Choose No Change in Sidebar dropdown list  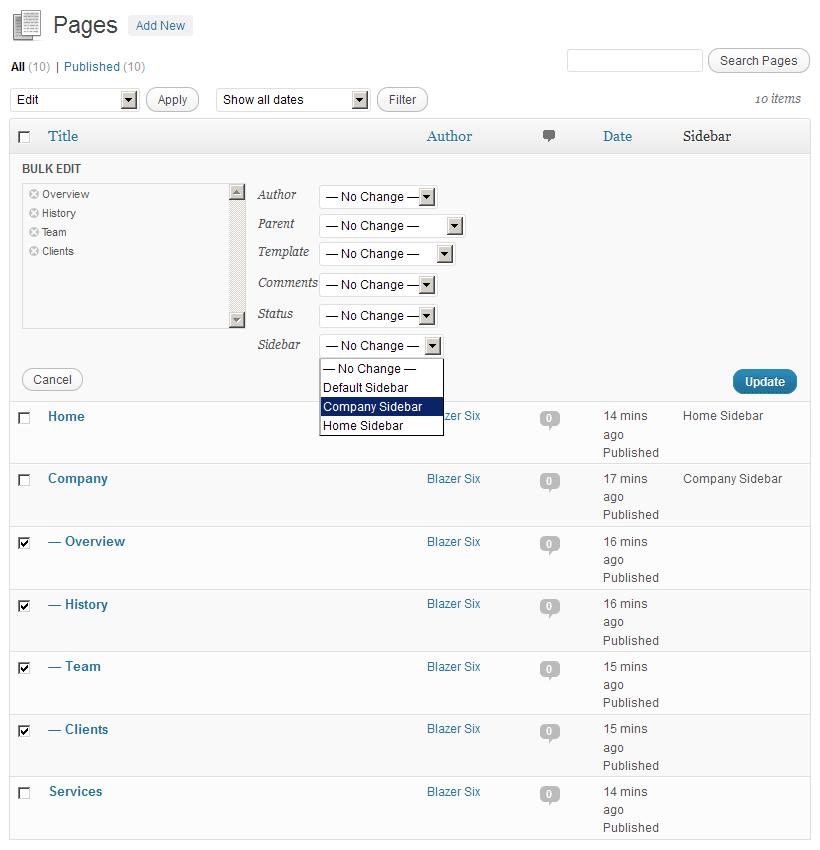click(382, 369)
